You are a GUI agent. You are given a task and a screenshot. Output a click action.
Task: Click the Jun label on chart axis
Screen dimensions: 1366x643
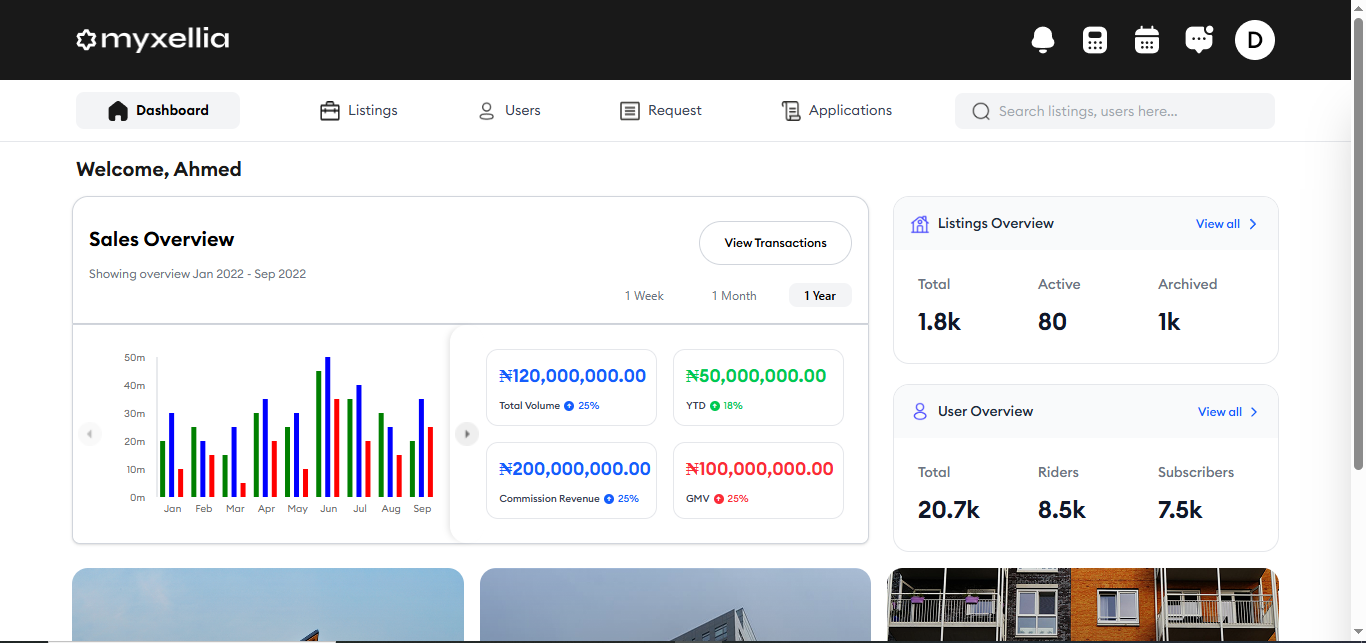click(x=328, y=509)
